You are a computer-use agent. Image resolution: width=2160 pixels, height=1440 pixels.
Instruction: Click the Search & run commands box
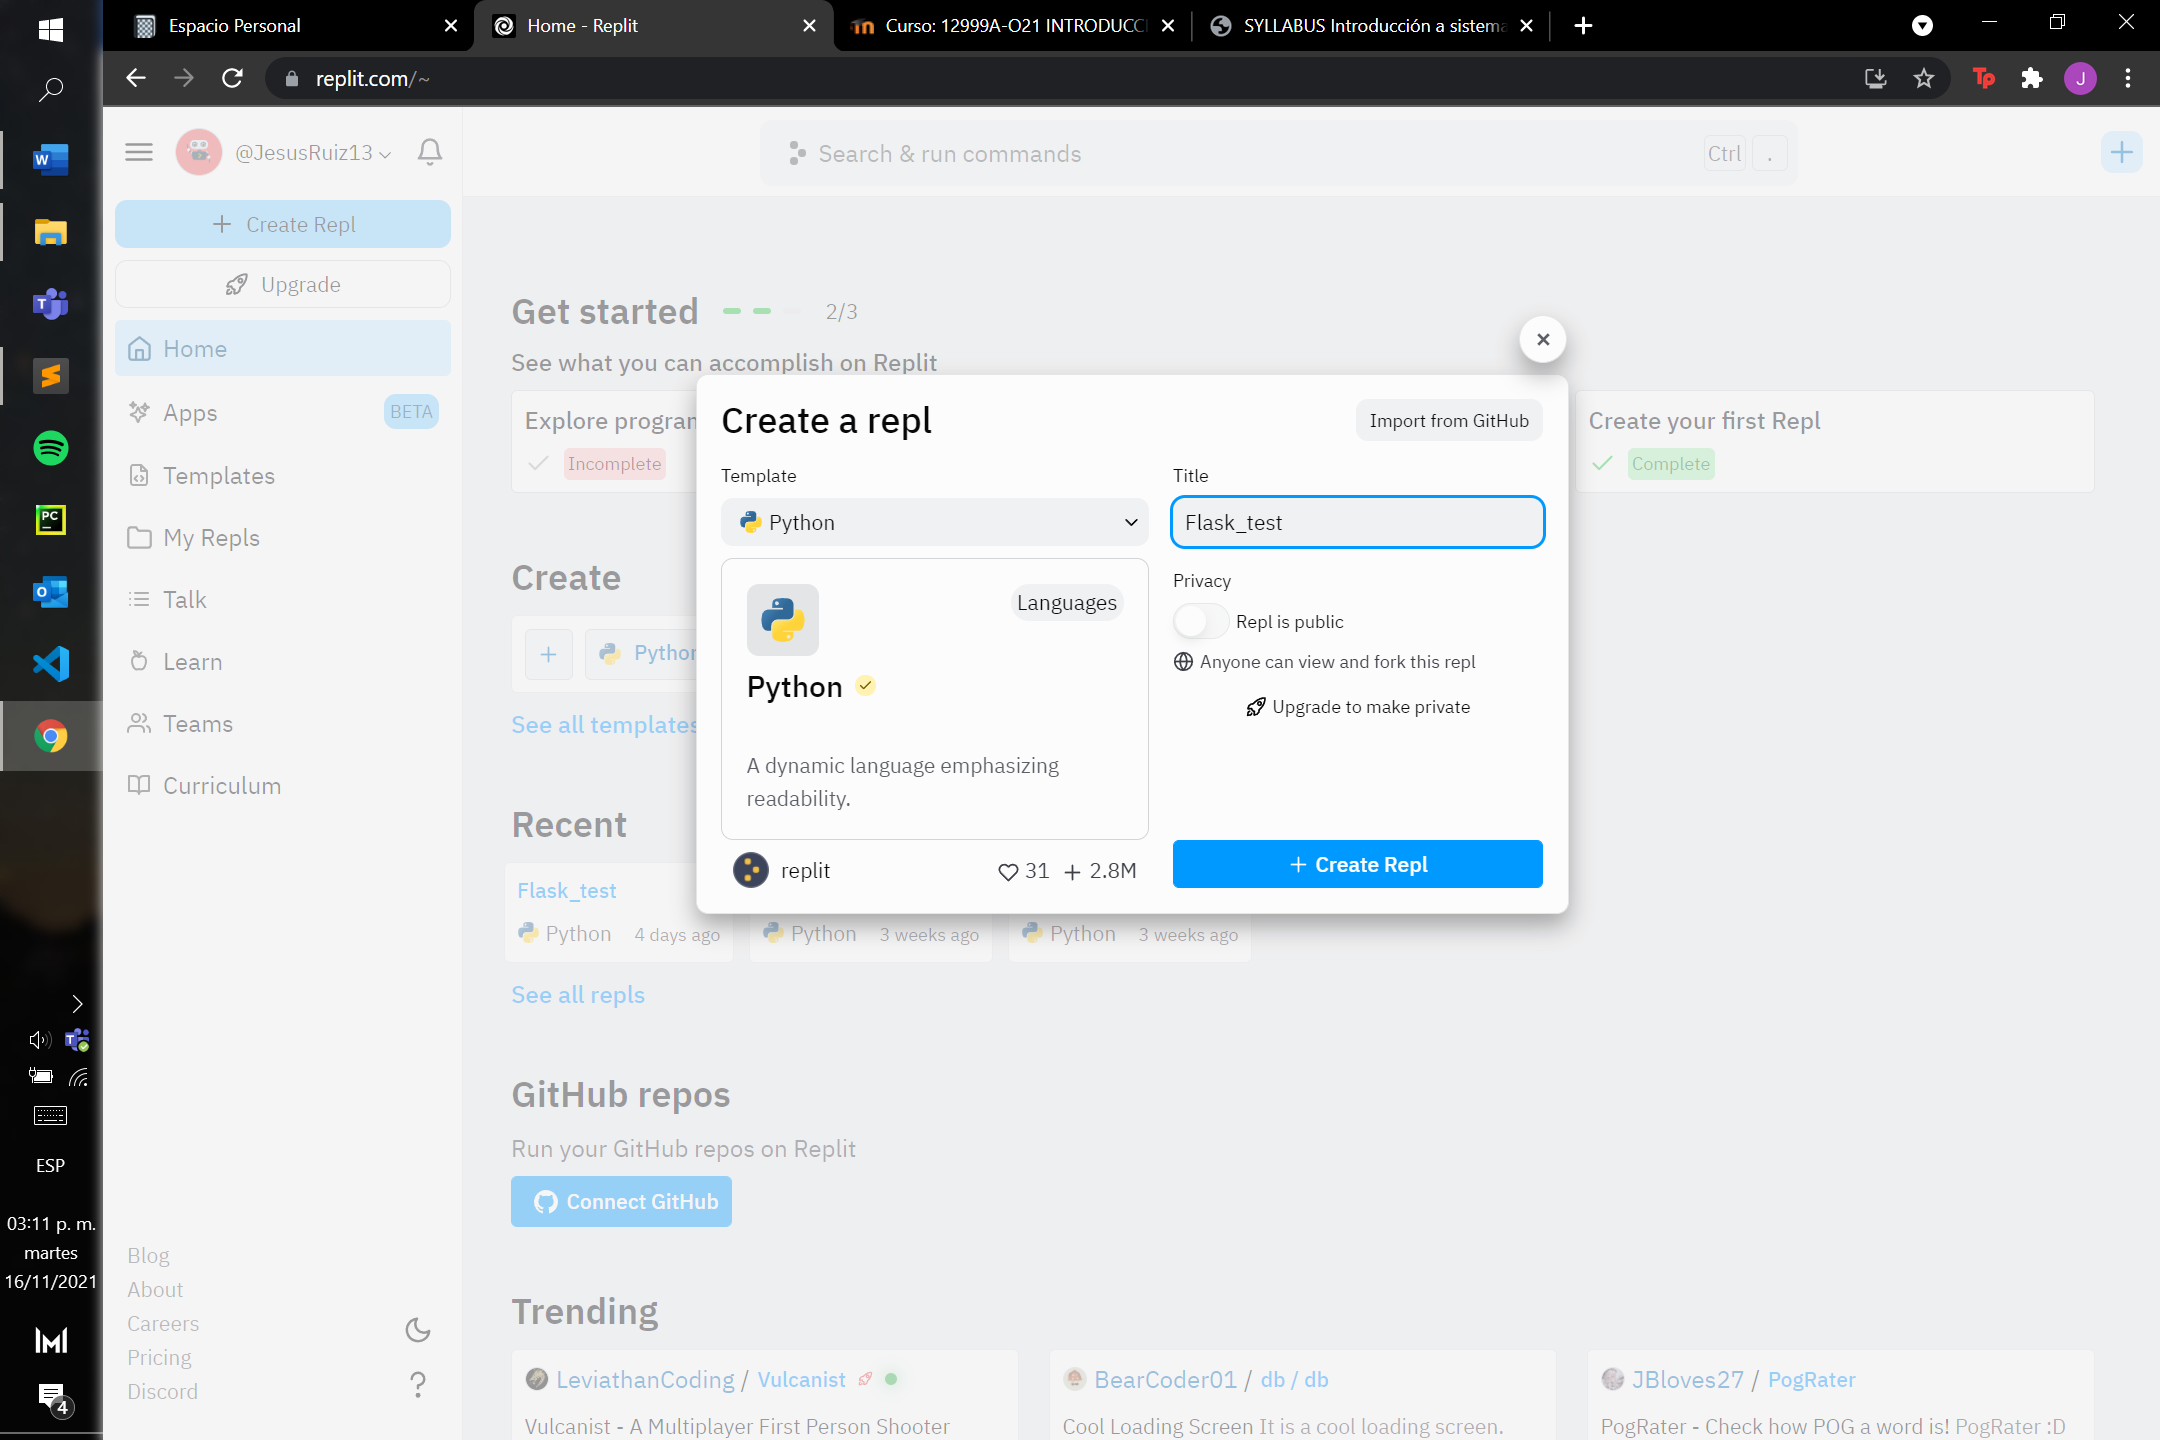[x=1278, y=153]
